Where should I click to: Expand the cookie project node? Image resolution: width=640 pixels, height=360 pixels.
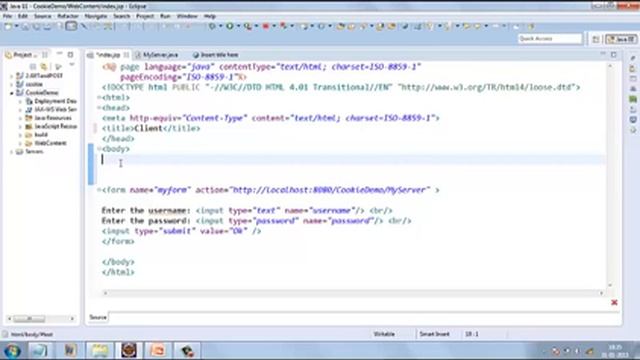click(x=11, y=84)
